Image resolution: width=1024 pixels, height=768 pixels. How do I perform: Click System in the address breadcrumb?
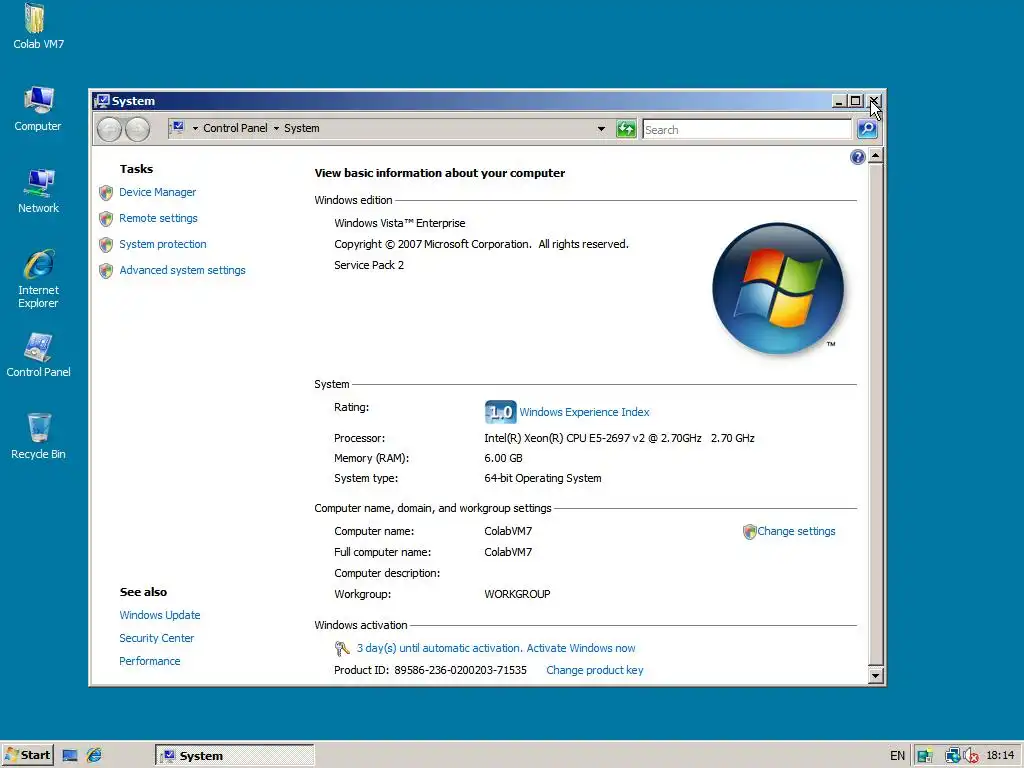pos(302,128)
